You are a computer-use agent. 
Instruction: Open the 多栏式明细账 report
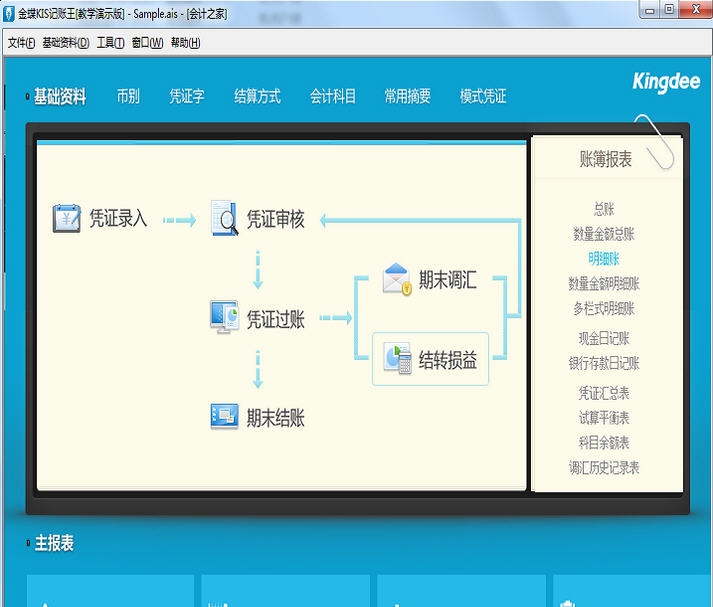tap(604, 308)
